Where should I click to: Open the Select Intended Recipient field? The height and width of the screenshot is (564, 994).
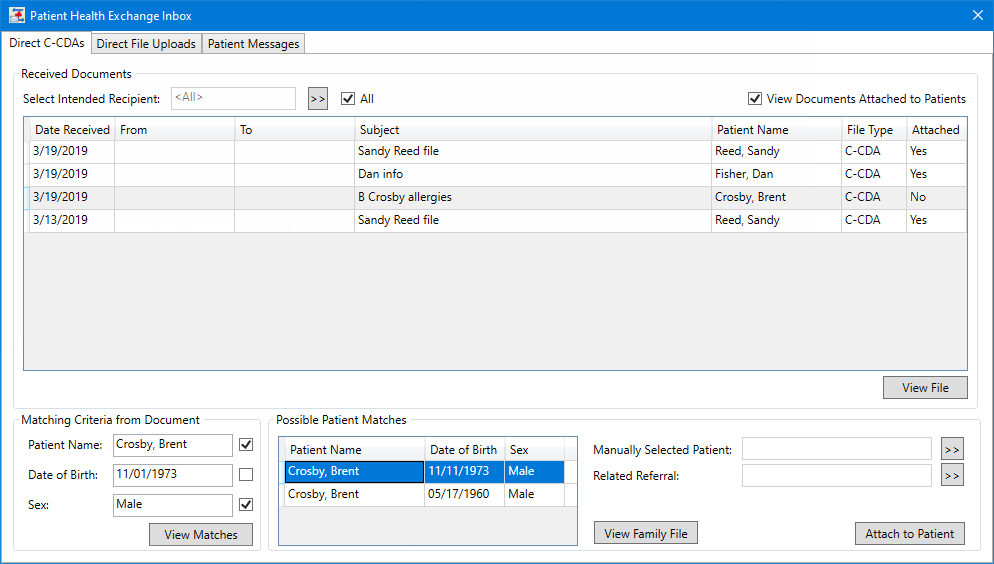point(234,98)
